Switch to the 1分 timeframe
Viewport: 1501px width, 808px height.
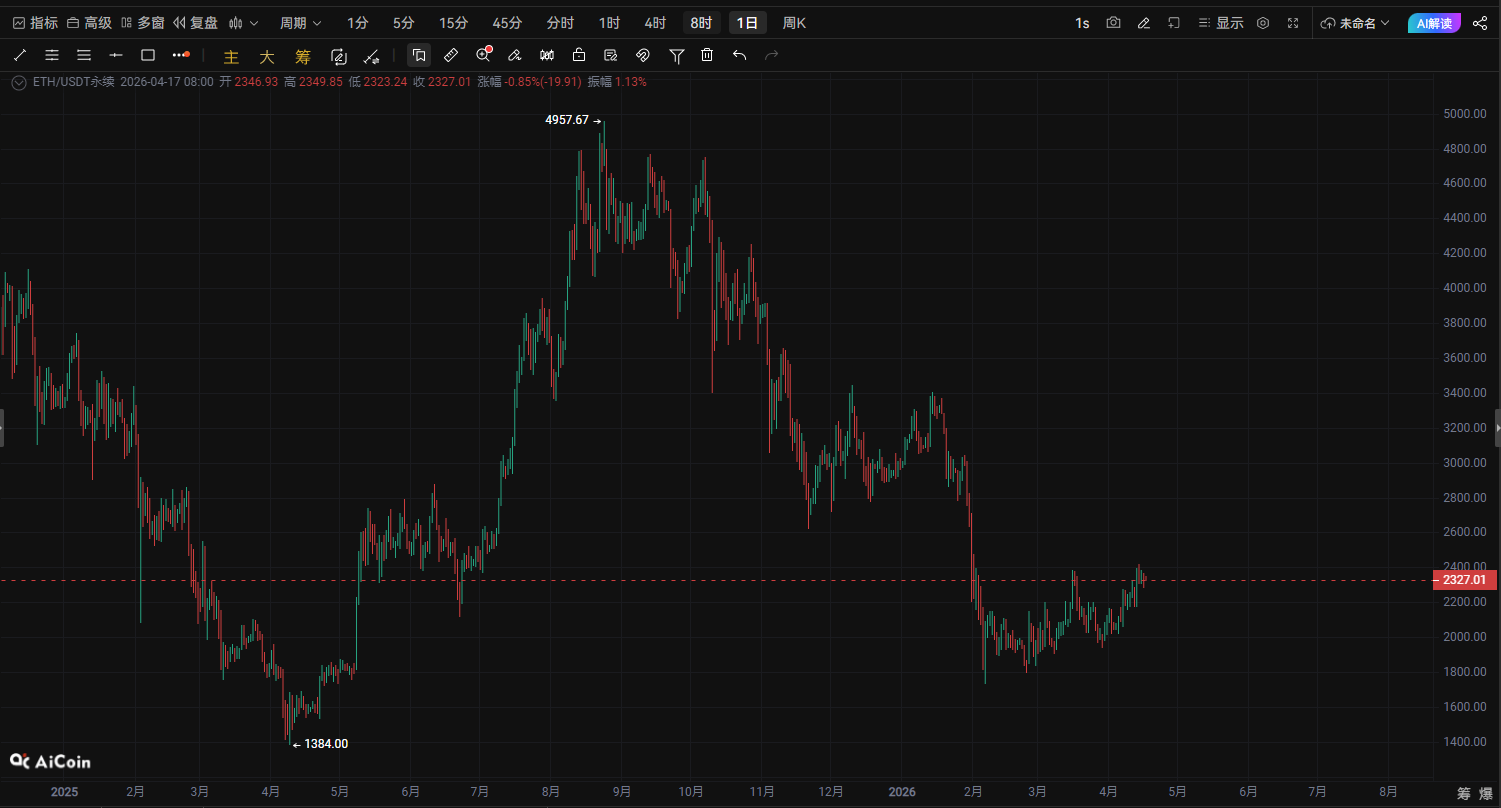pyautogui.click(x=357, y=23)
